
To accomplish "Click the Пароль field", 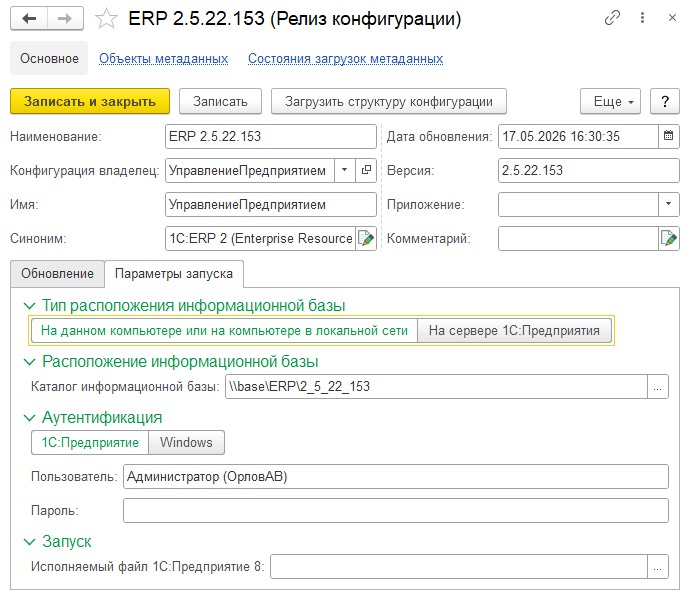I will click(396, 511).
